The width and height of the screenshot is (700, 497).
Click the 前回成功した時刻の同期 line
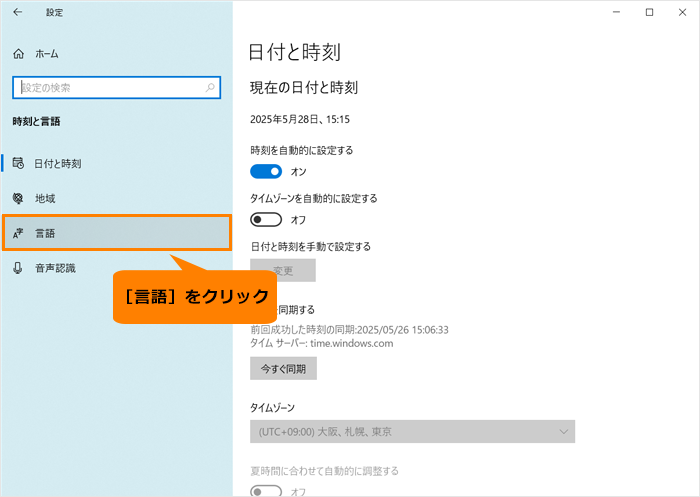(x=349, y=330)
